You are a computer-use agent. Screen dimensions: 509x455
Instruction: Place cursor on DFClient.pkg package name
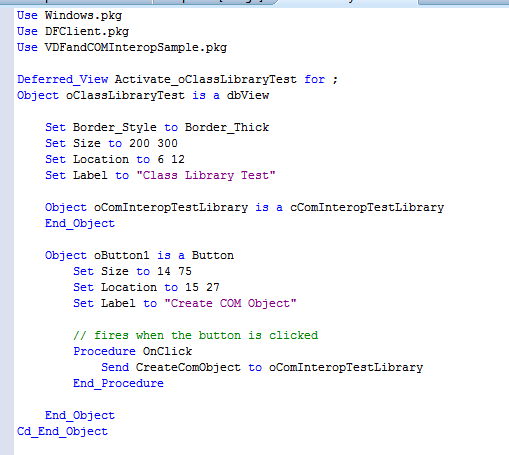pyautogui.click(x=87, y=31)
